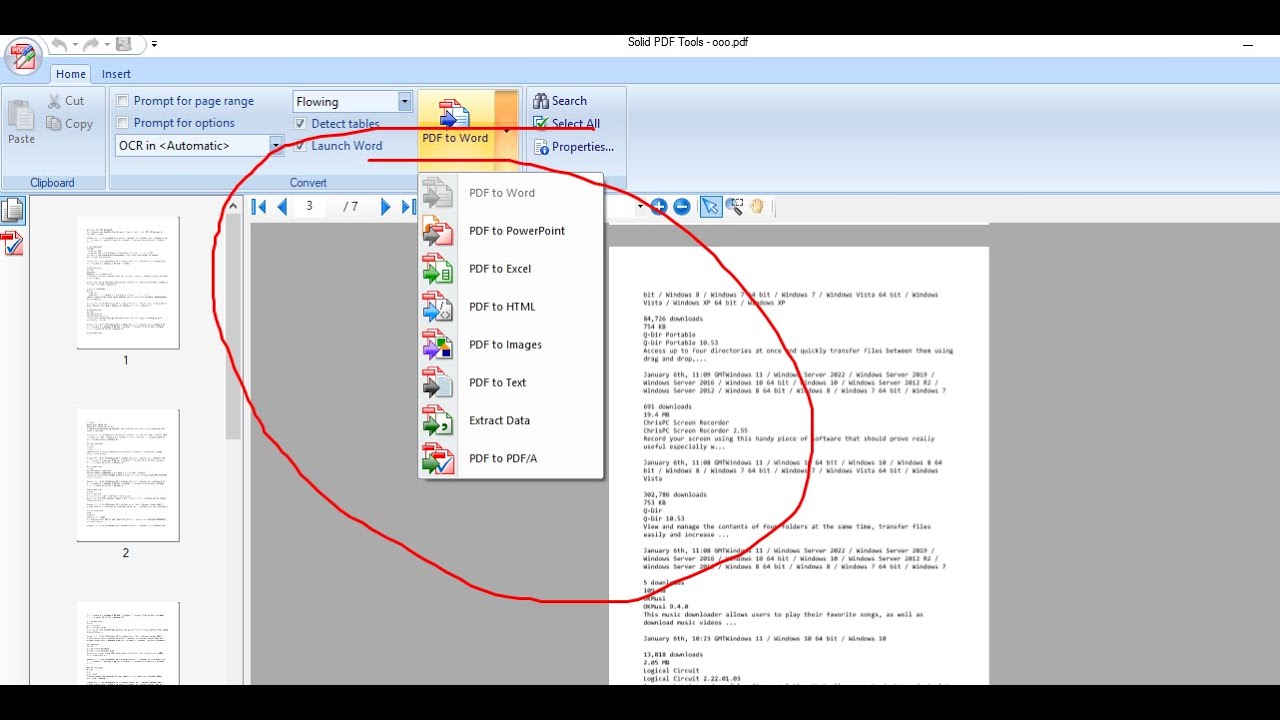1280x720 pixels.
Task: Click the Redo arrow in quick access toolbar
Action: 91,45
